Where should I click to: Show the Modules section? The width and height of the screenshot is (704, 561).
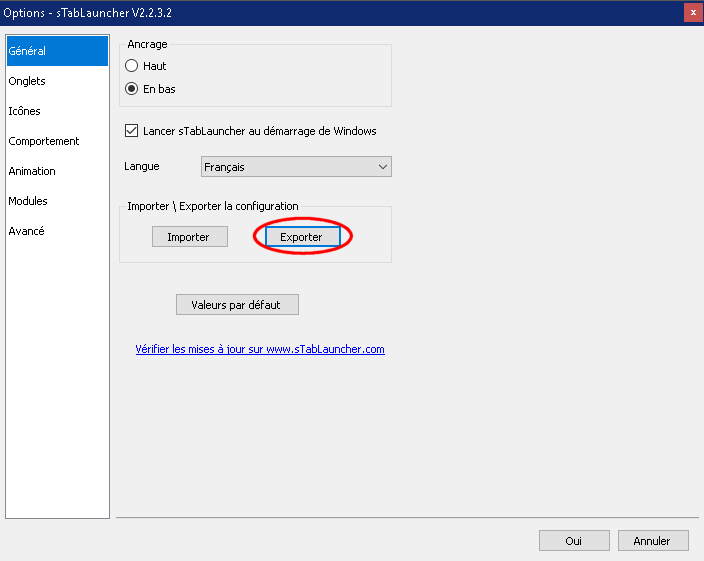[x=57, y=201]
